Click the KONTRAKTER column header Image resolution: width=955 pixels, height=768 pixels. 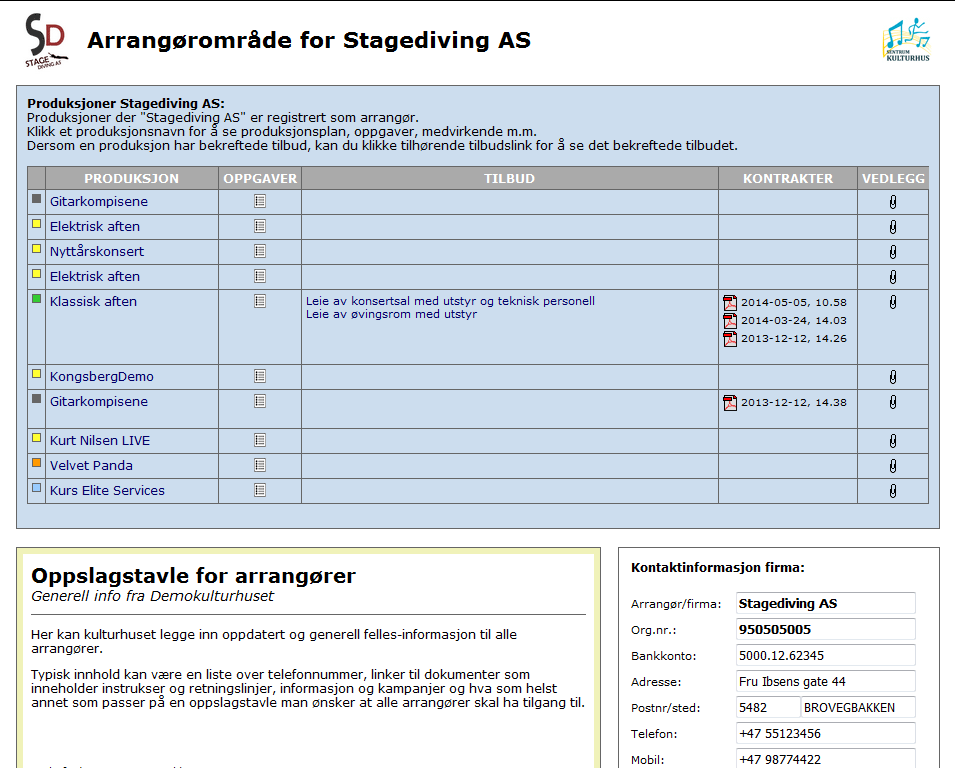(788, 178)
